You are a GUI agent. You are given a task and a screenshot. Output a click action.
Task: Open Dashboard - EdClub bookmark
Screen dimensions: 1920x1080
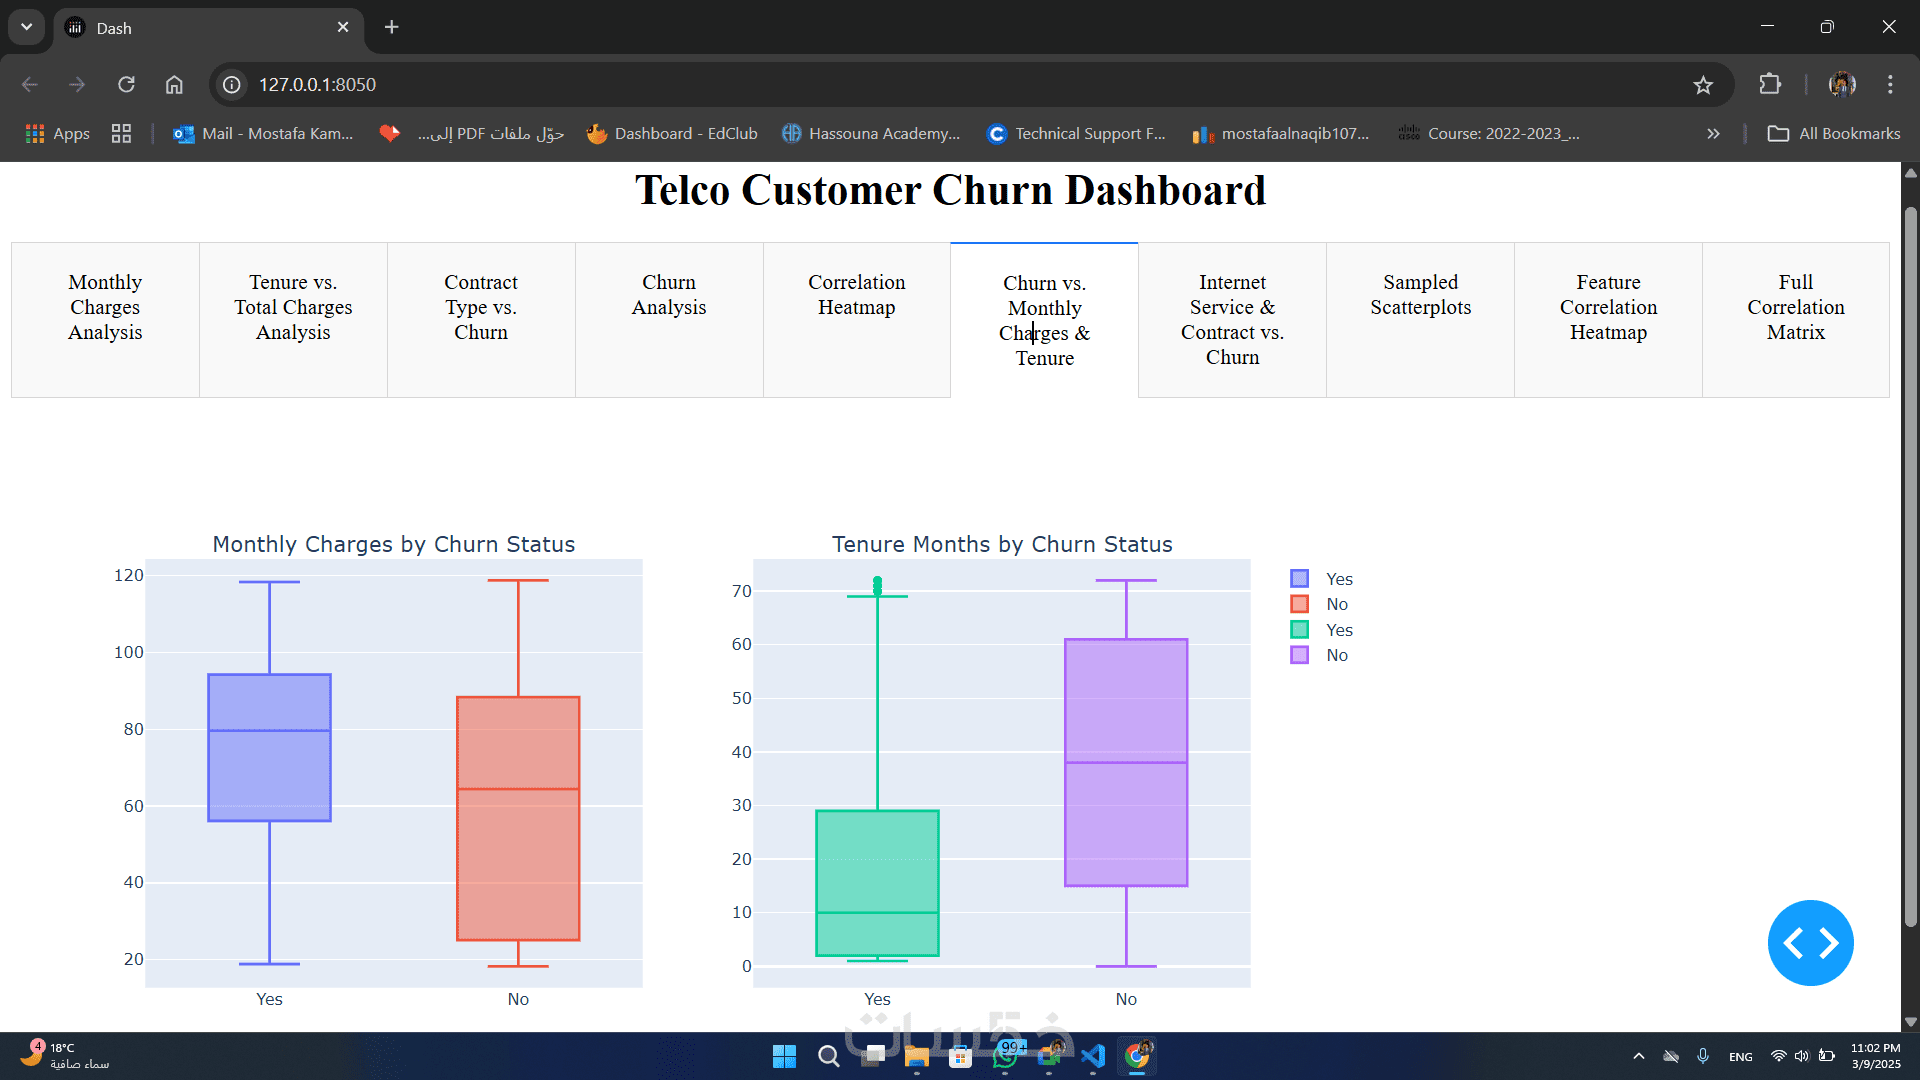point(672,134)
